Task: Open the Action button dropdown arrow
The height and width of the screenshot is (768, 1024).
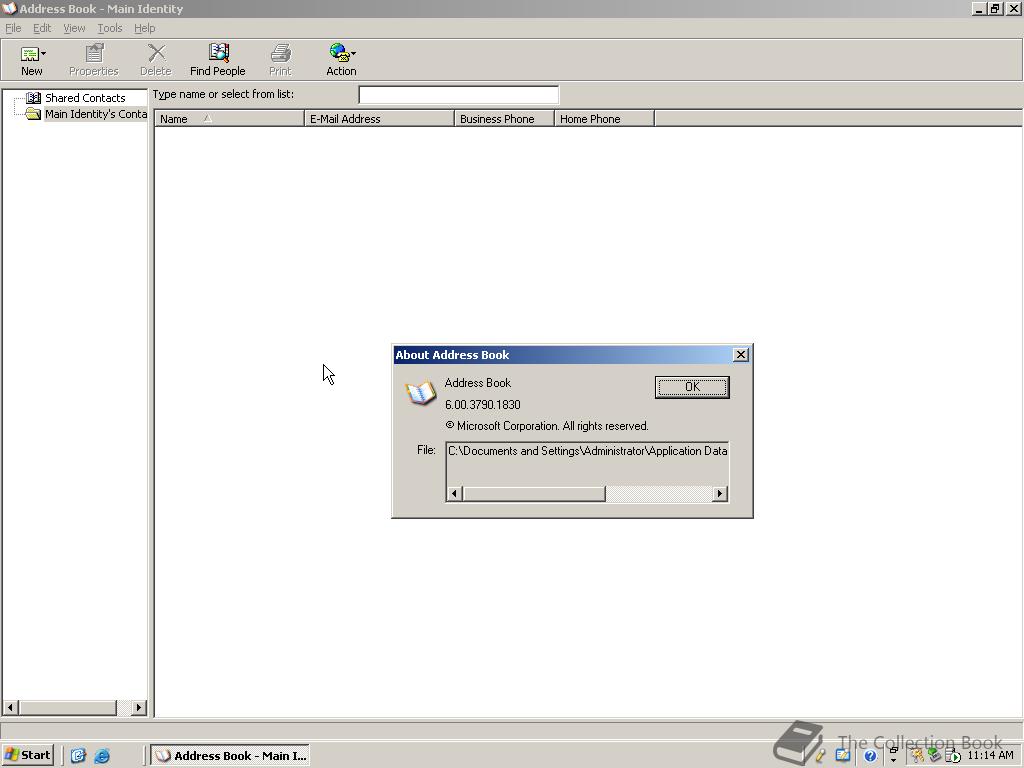Action: (x=353, y=54)
